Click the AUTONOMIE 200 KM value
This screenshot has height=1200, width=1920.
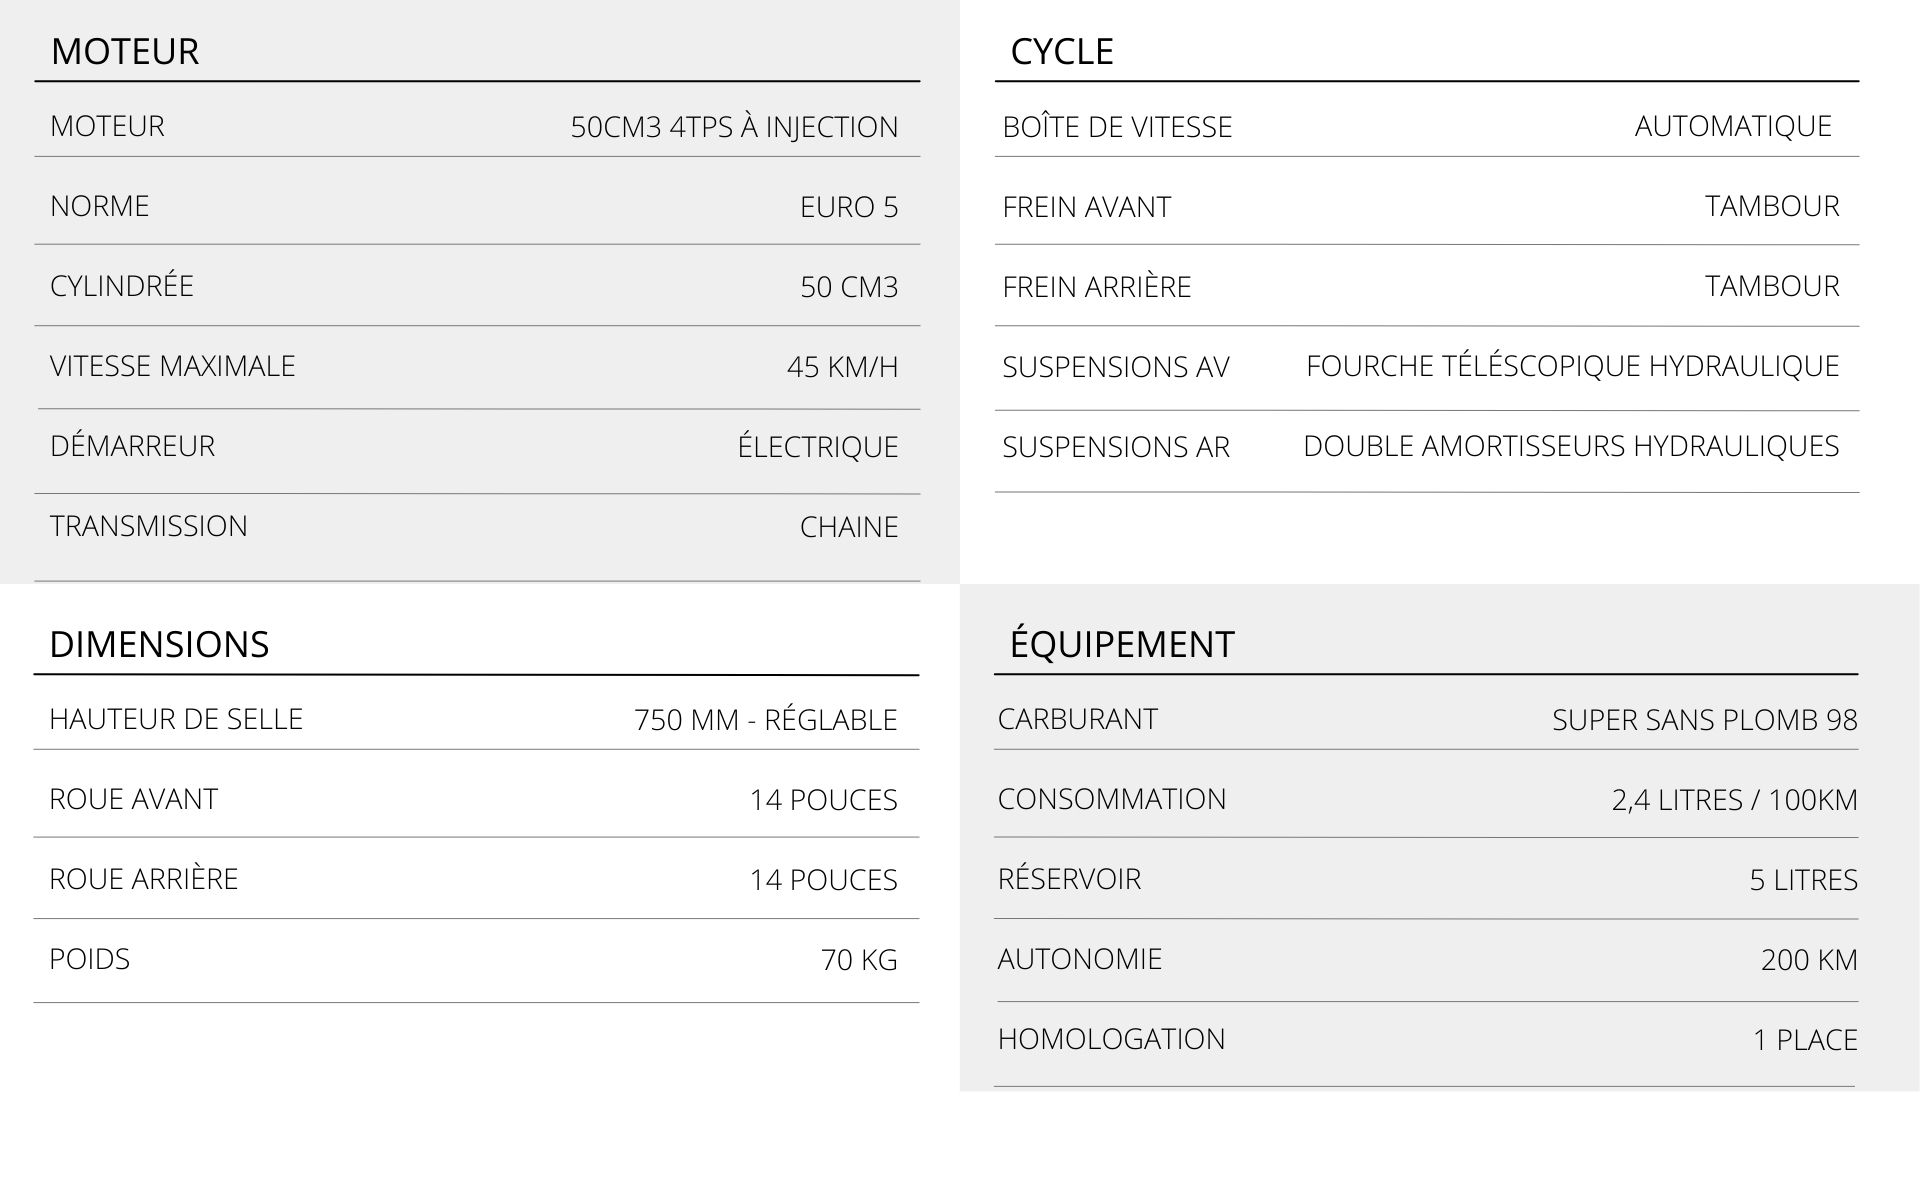[x=1808, y=960]
